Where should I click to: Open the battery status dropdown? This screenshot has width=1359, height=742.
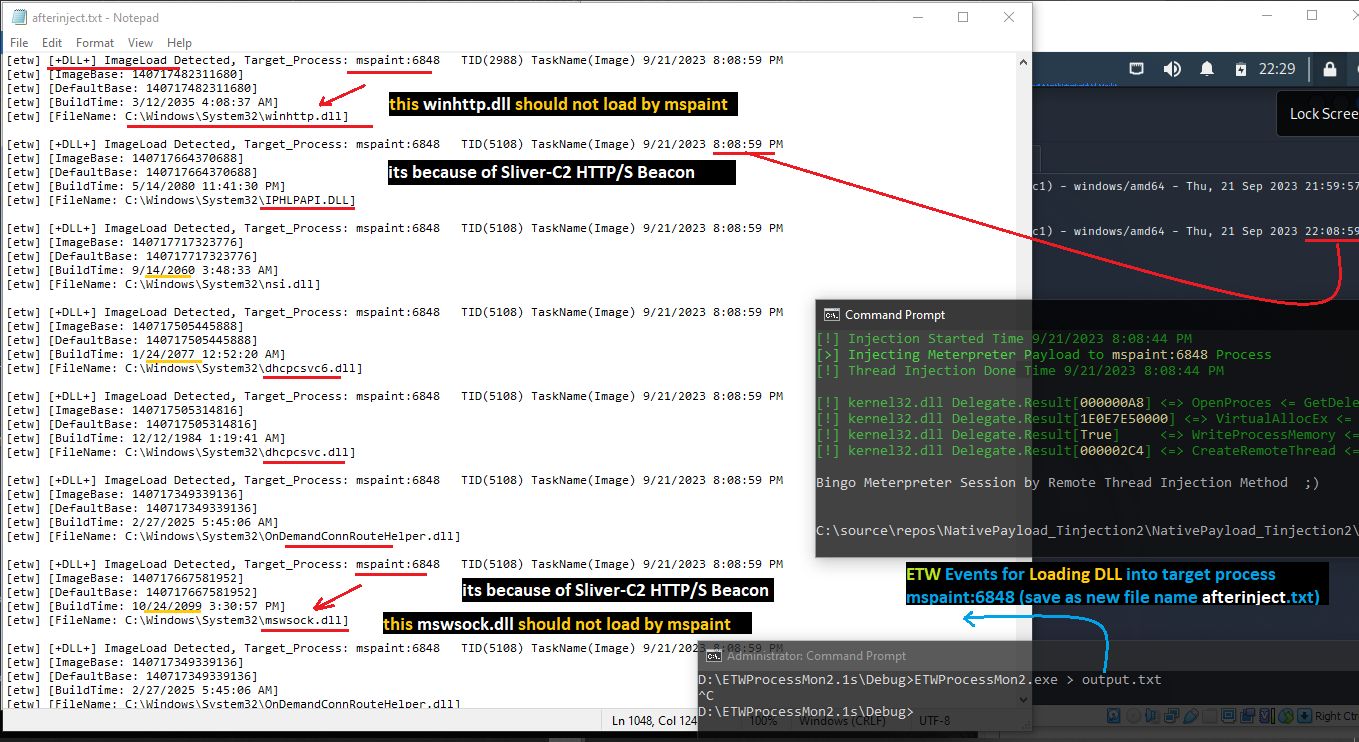point(1241,69)
